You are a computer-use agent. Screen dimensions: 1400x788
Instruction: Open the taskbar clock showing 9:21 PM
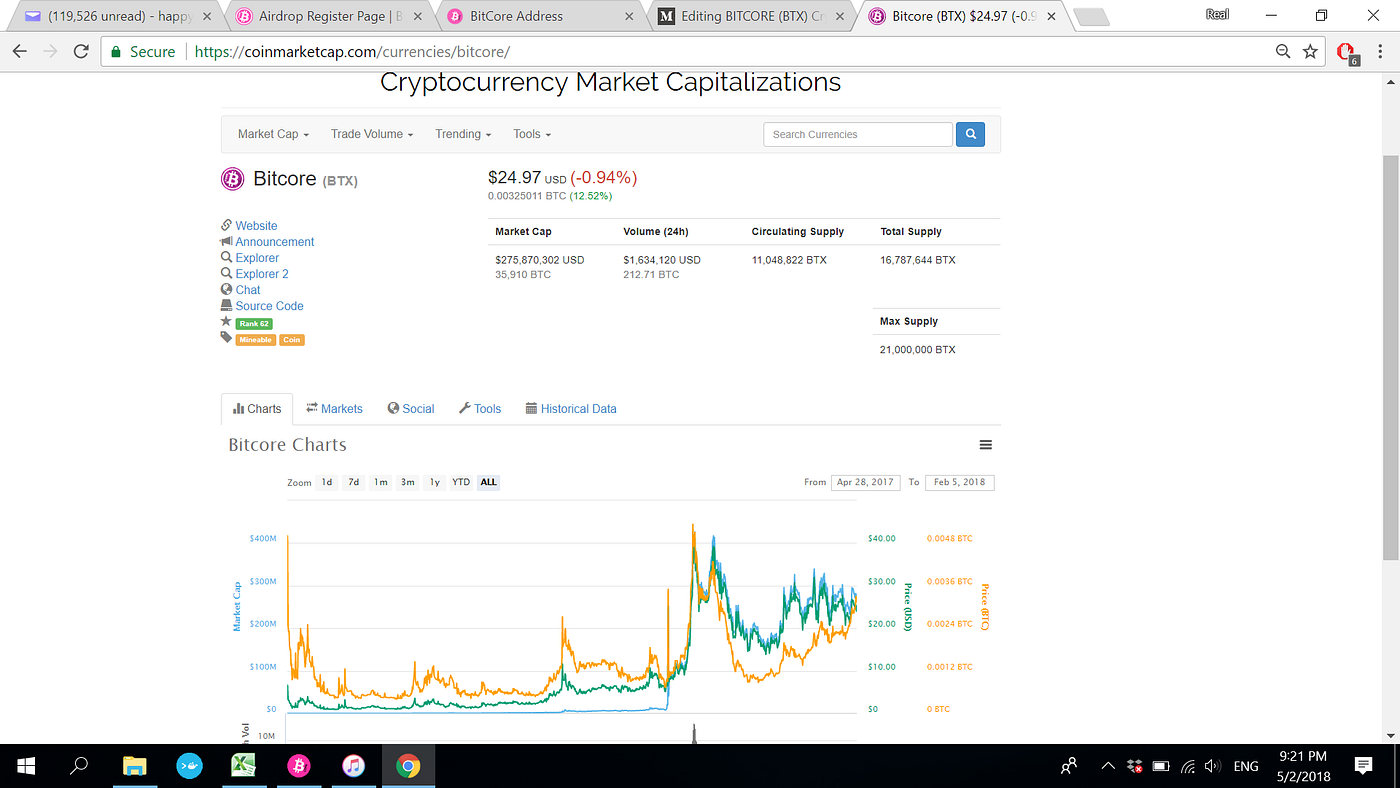[x=1302, y=766]
